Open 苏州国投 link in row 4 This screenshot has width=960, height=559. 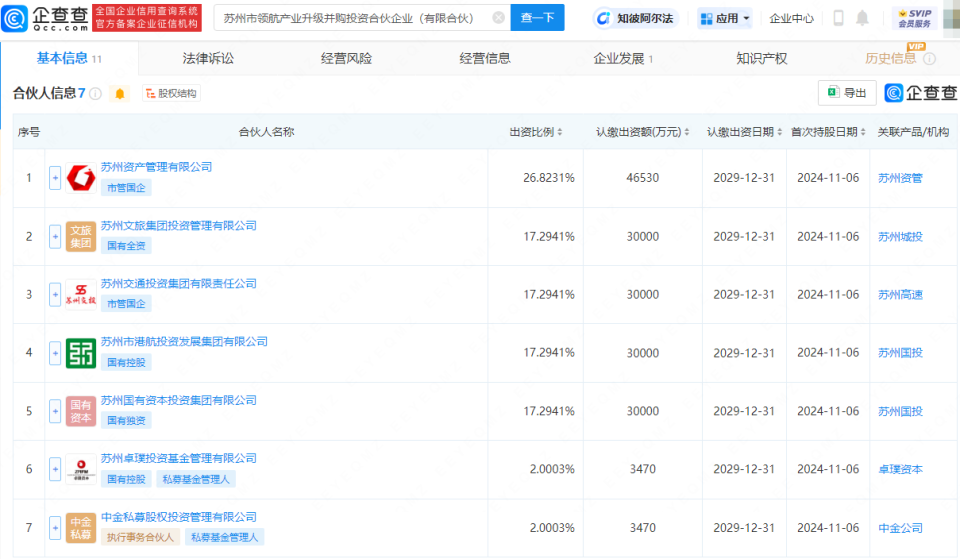tap(900, 353)
